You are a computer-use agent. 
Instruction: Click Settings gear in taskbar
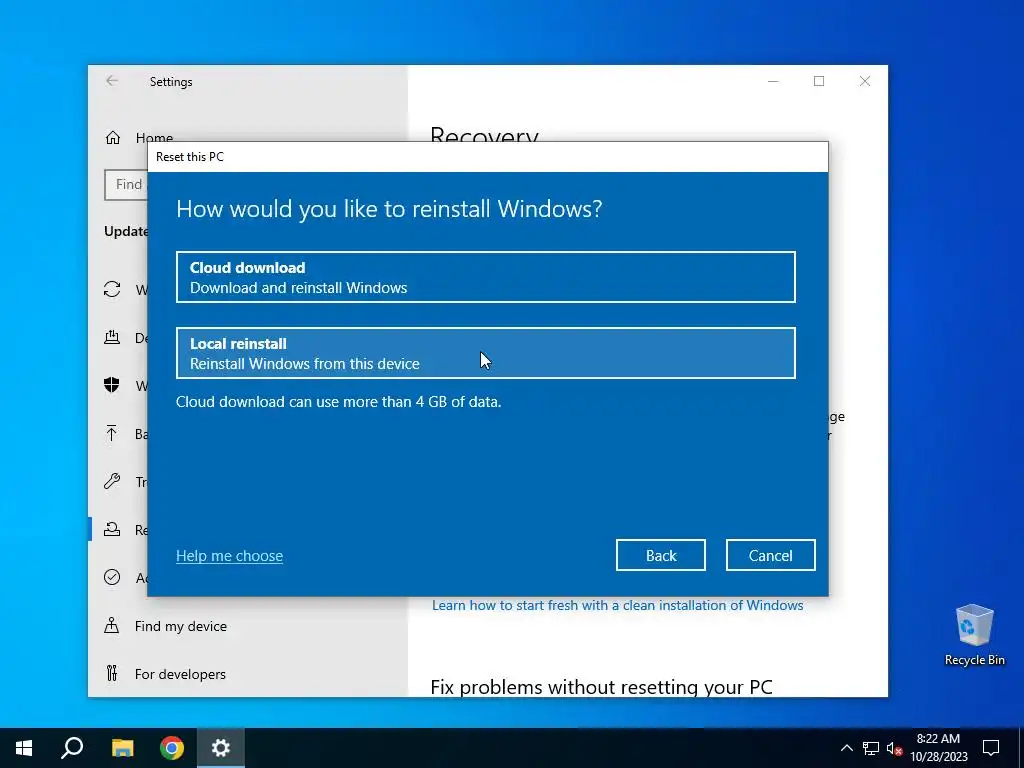(x=221, y=748)
